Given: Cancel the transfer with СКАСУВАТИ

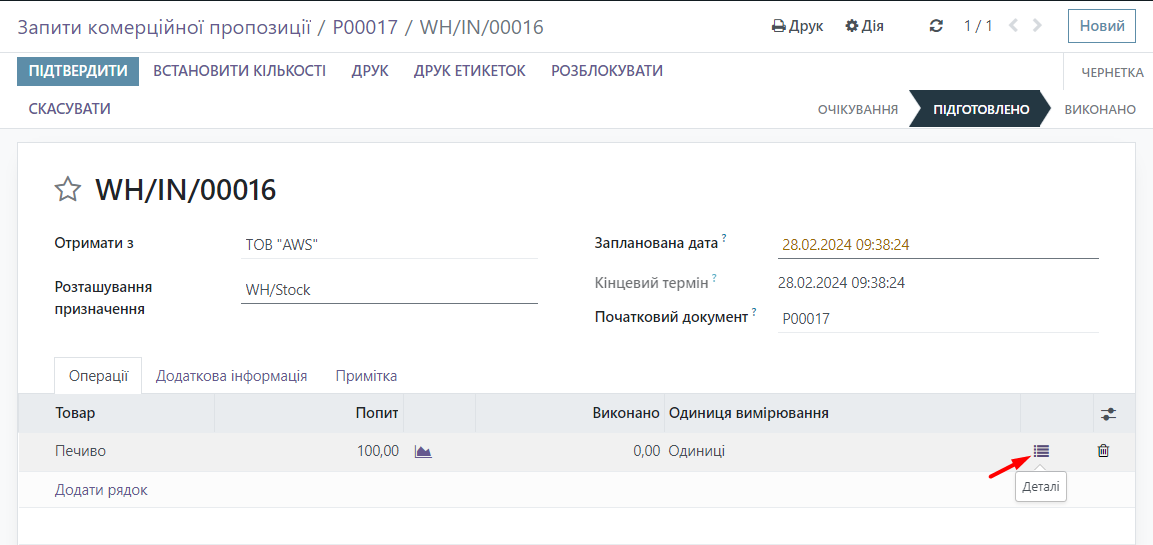Looking at the screenshot, I should point(69,109).
